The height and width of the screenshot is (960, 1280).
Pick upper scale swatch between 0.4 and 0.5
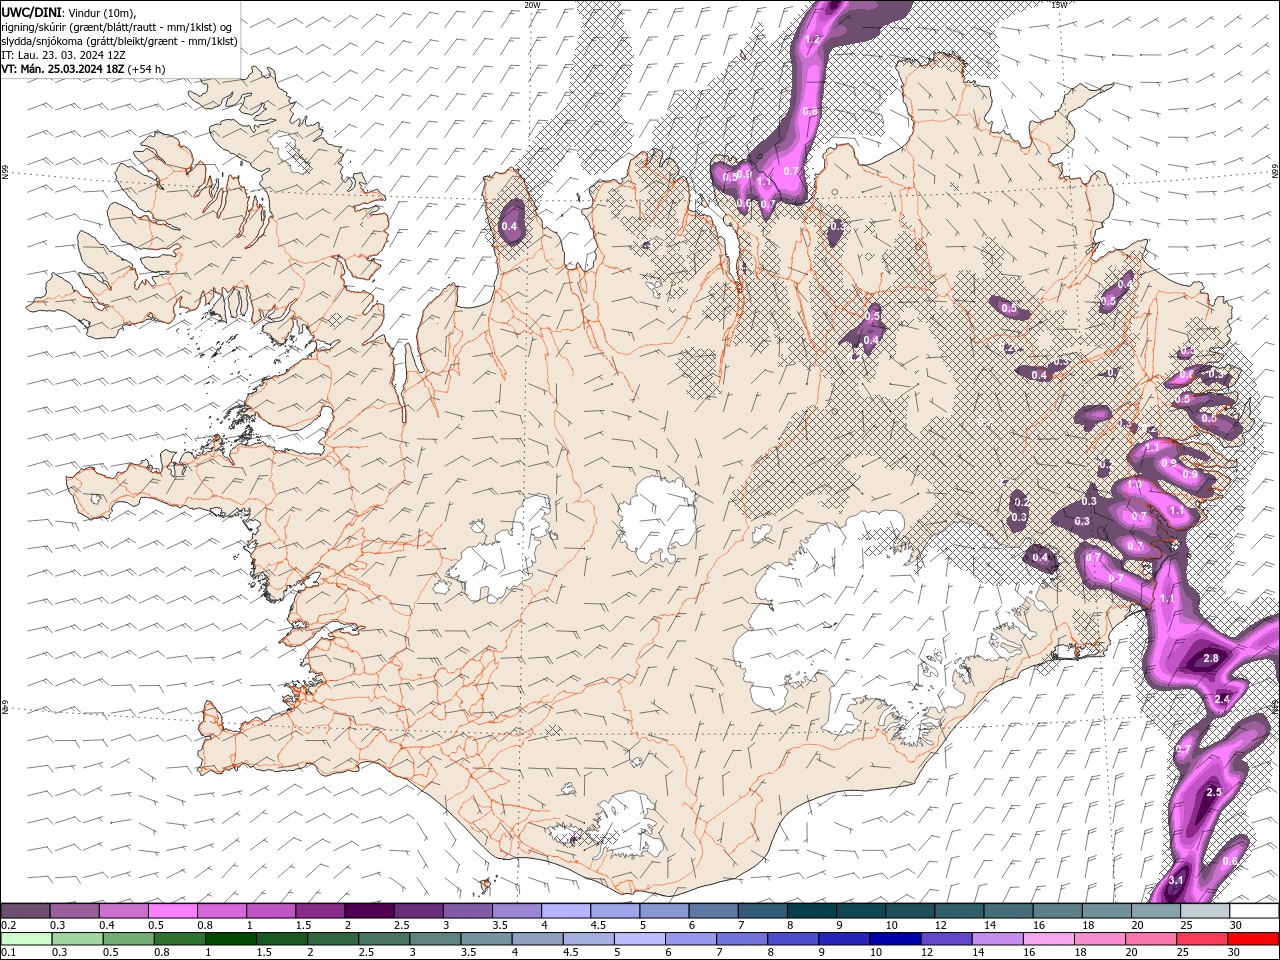point(123,911)
